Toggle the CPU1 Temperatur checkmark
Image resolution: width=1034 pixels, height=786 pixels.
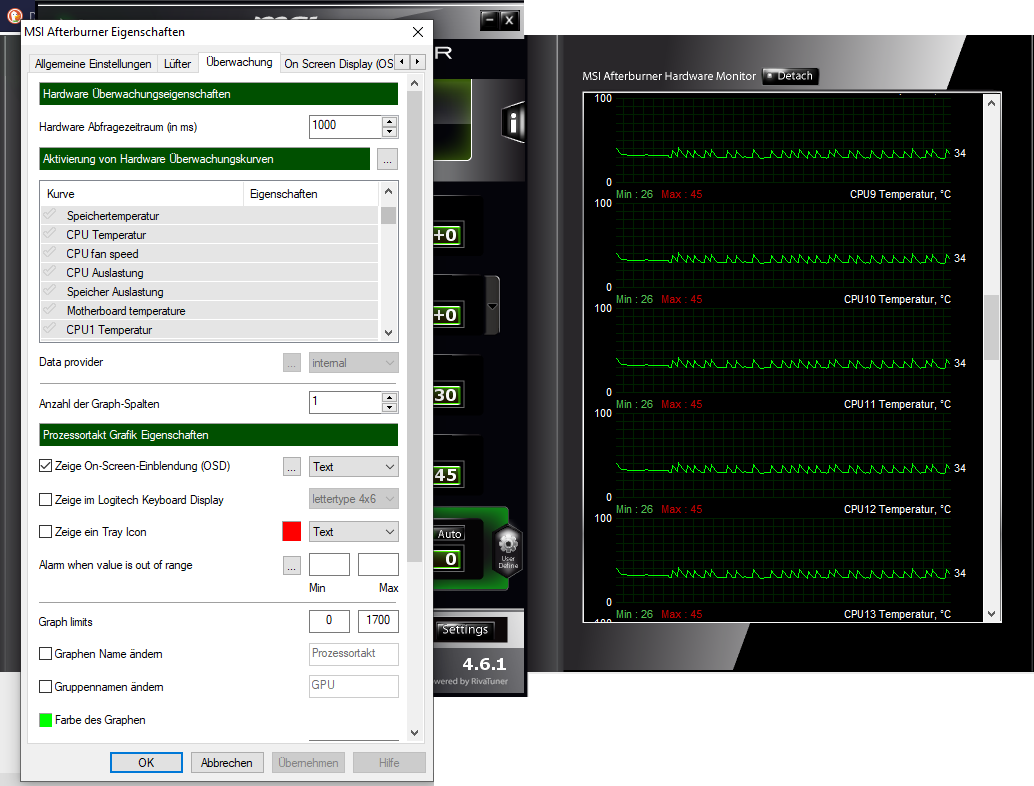(x=49, y=329)
